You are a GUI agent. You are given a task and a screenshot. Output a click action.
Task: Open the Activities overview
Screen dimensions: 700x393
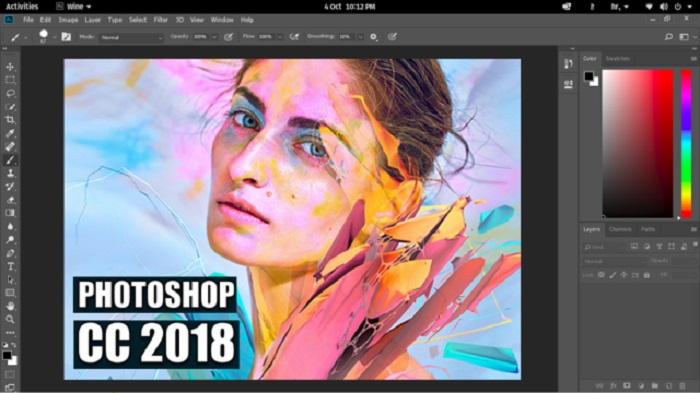pos(22,6)
